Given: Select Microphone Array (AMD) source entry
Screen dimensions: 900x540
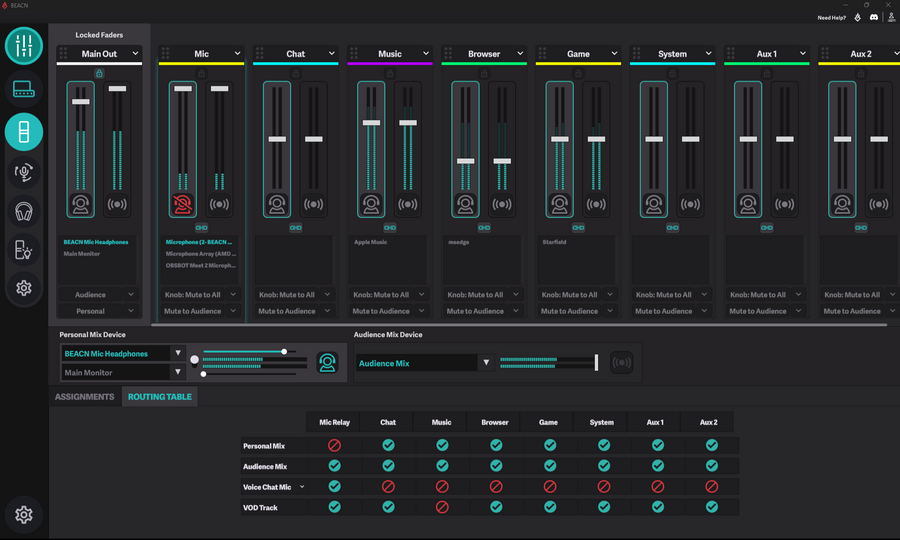Looking at the screenshot, I should point(201,254).
